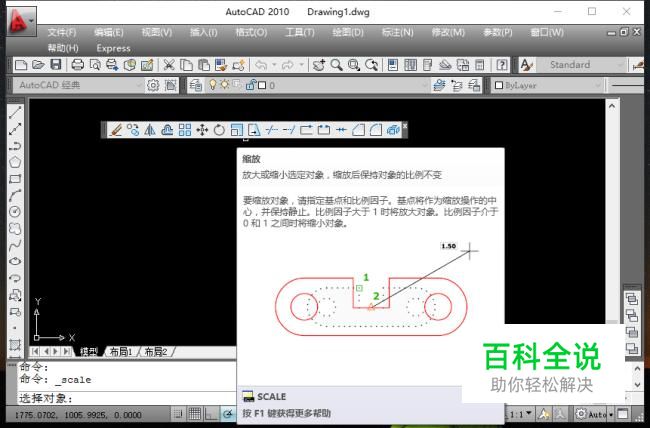Select the Fillet tool in Modify toolbar

376,130
